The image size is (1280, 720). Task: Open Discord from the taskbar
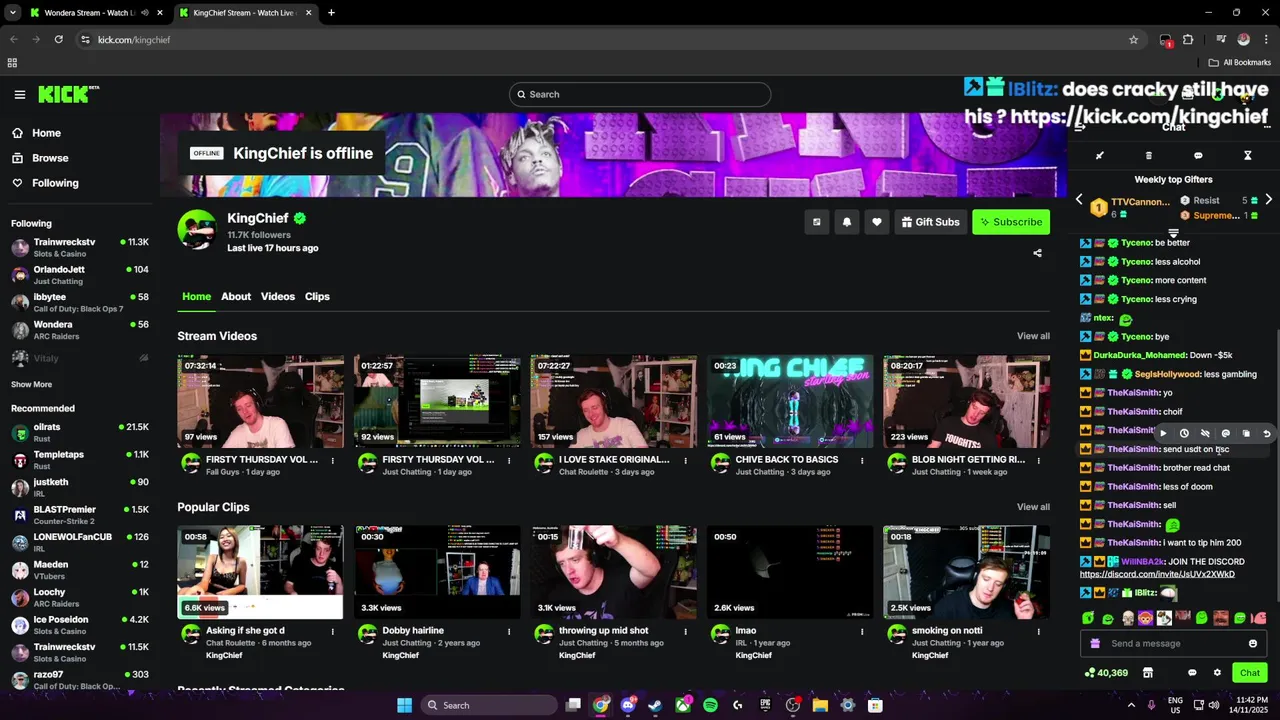628,705
